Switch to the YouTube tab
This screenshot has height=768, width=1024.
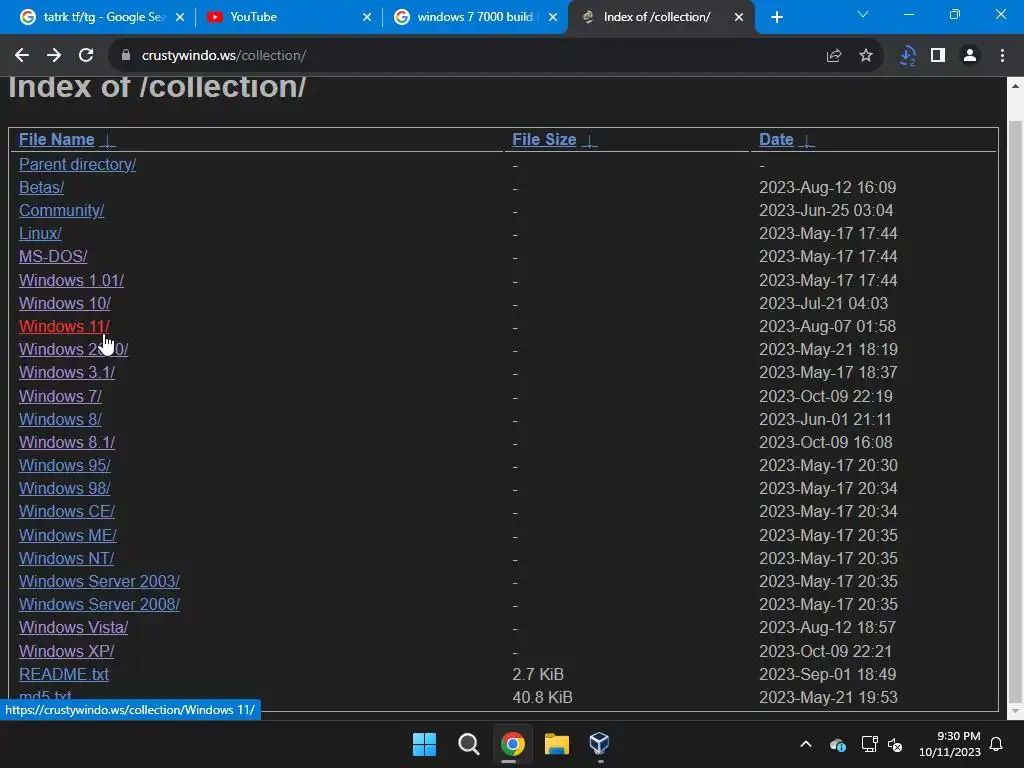(287, 17)
